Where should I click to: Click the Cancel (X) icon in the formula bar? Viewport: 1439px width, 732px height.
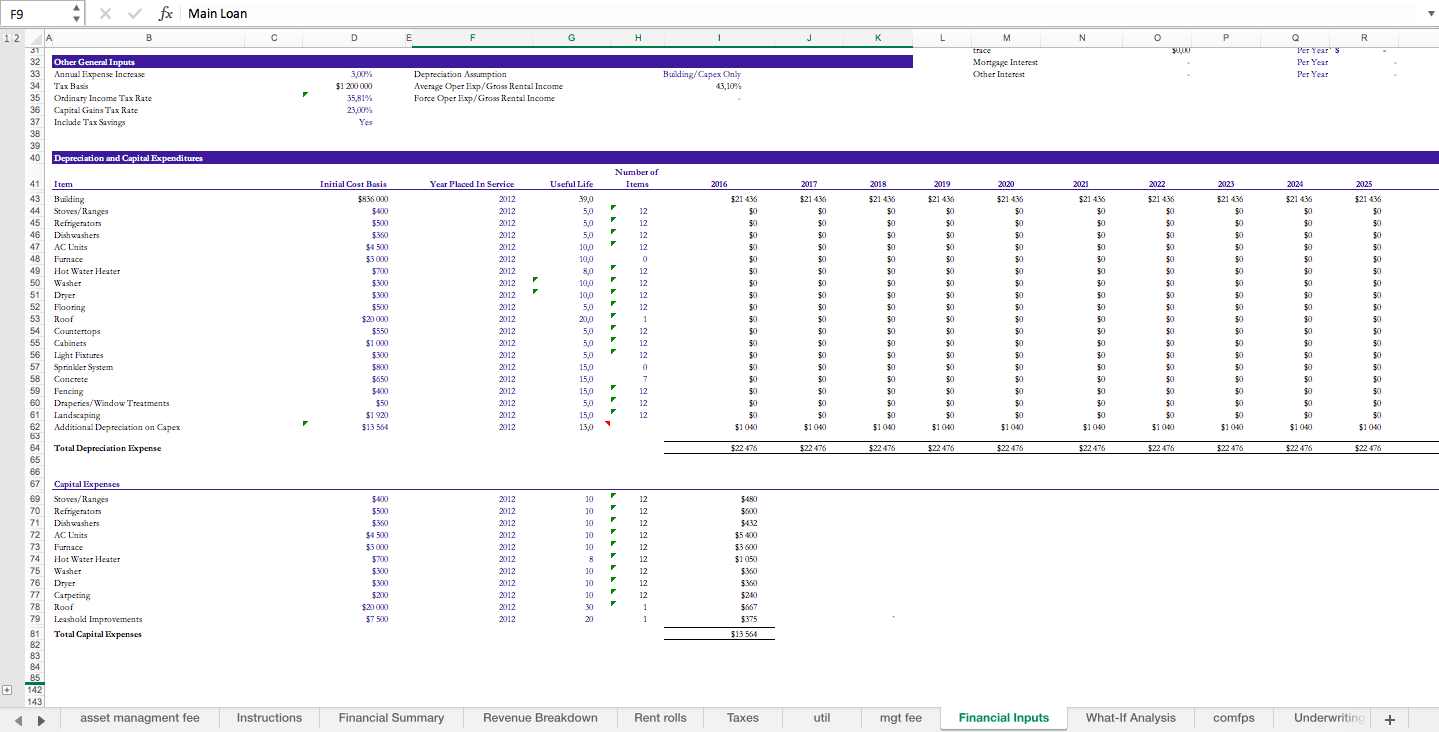(x=104, y=13)
